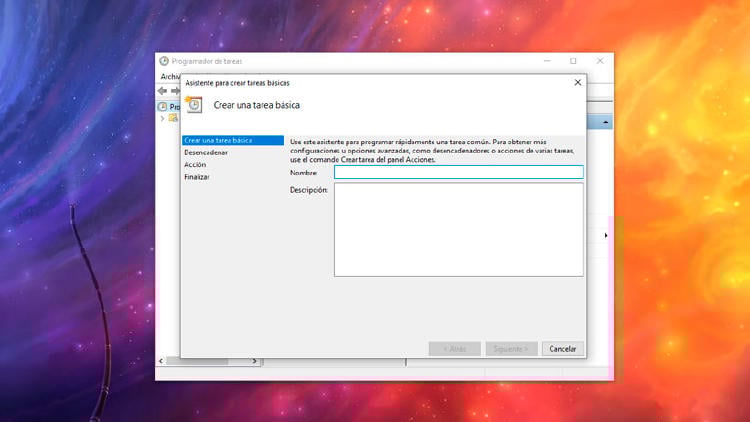Expand the folder node in the left tree

163,117
